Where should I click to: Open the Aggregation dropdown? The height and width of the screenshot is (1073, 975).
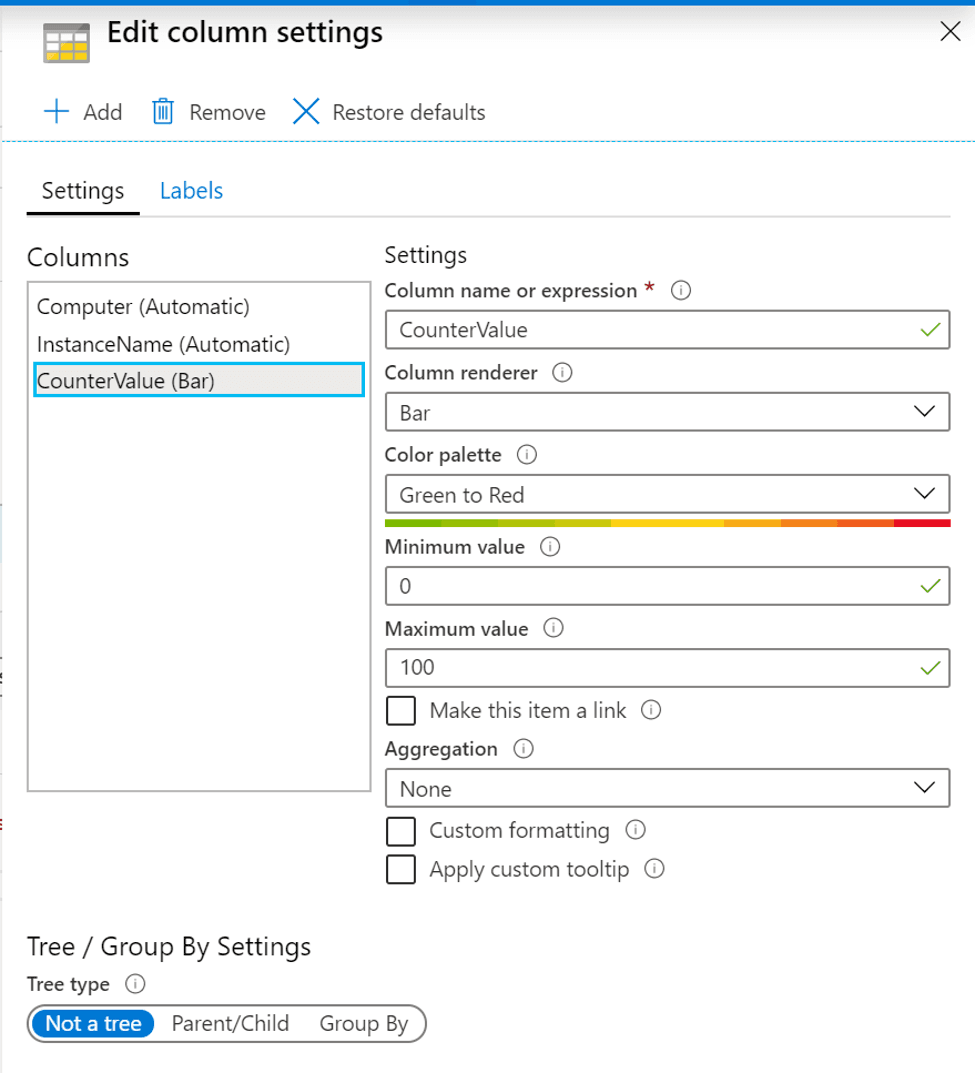tap(666, 789)
